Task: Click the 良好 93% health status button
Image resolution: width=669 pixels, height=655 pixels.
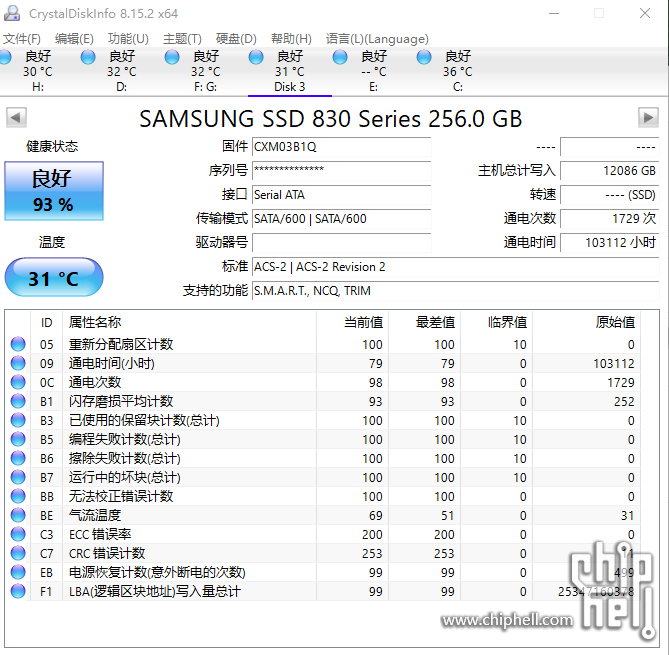Action: click(x=53, y=191)
